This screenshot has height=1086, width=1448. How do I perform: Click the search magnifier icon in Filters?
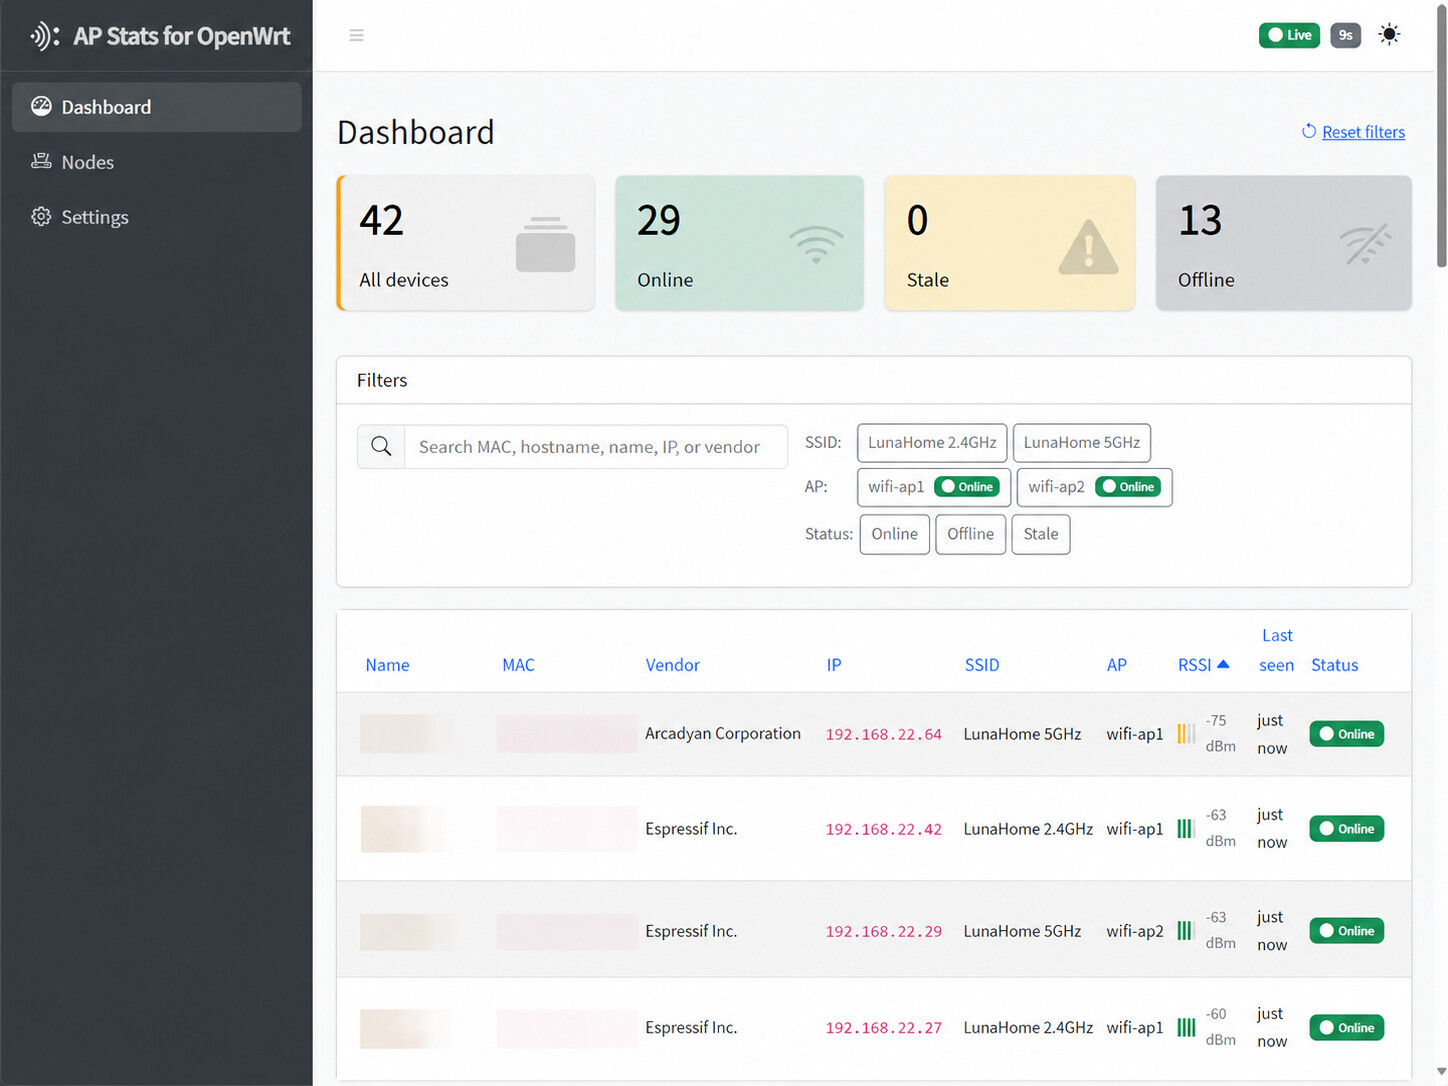(x=381, y=446)
